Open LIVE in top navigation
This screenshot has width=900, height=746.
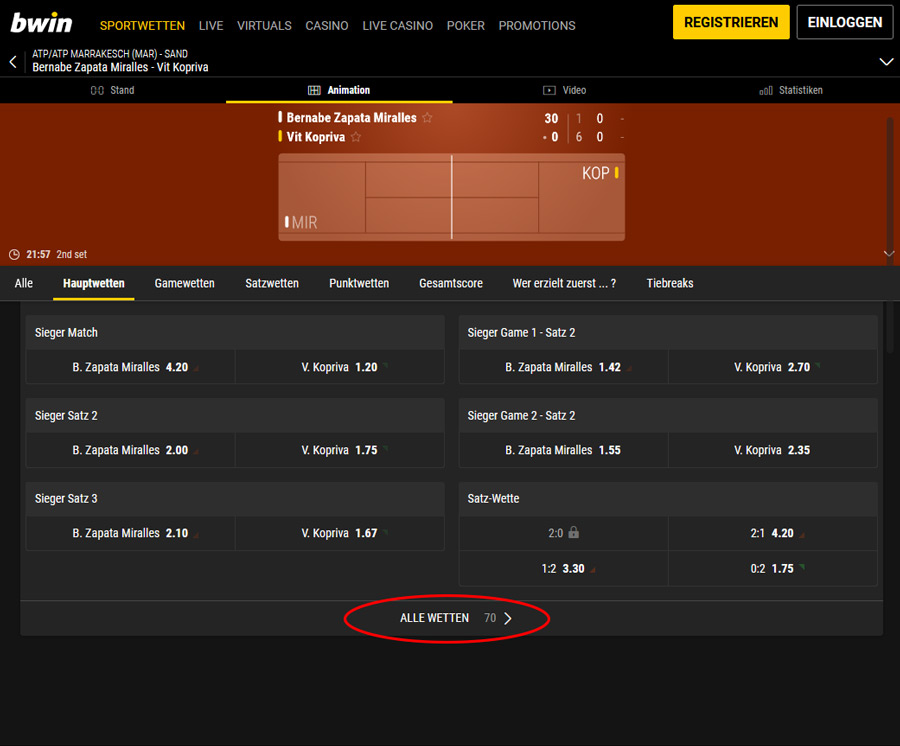[211, 26]
